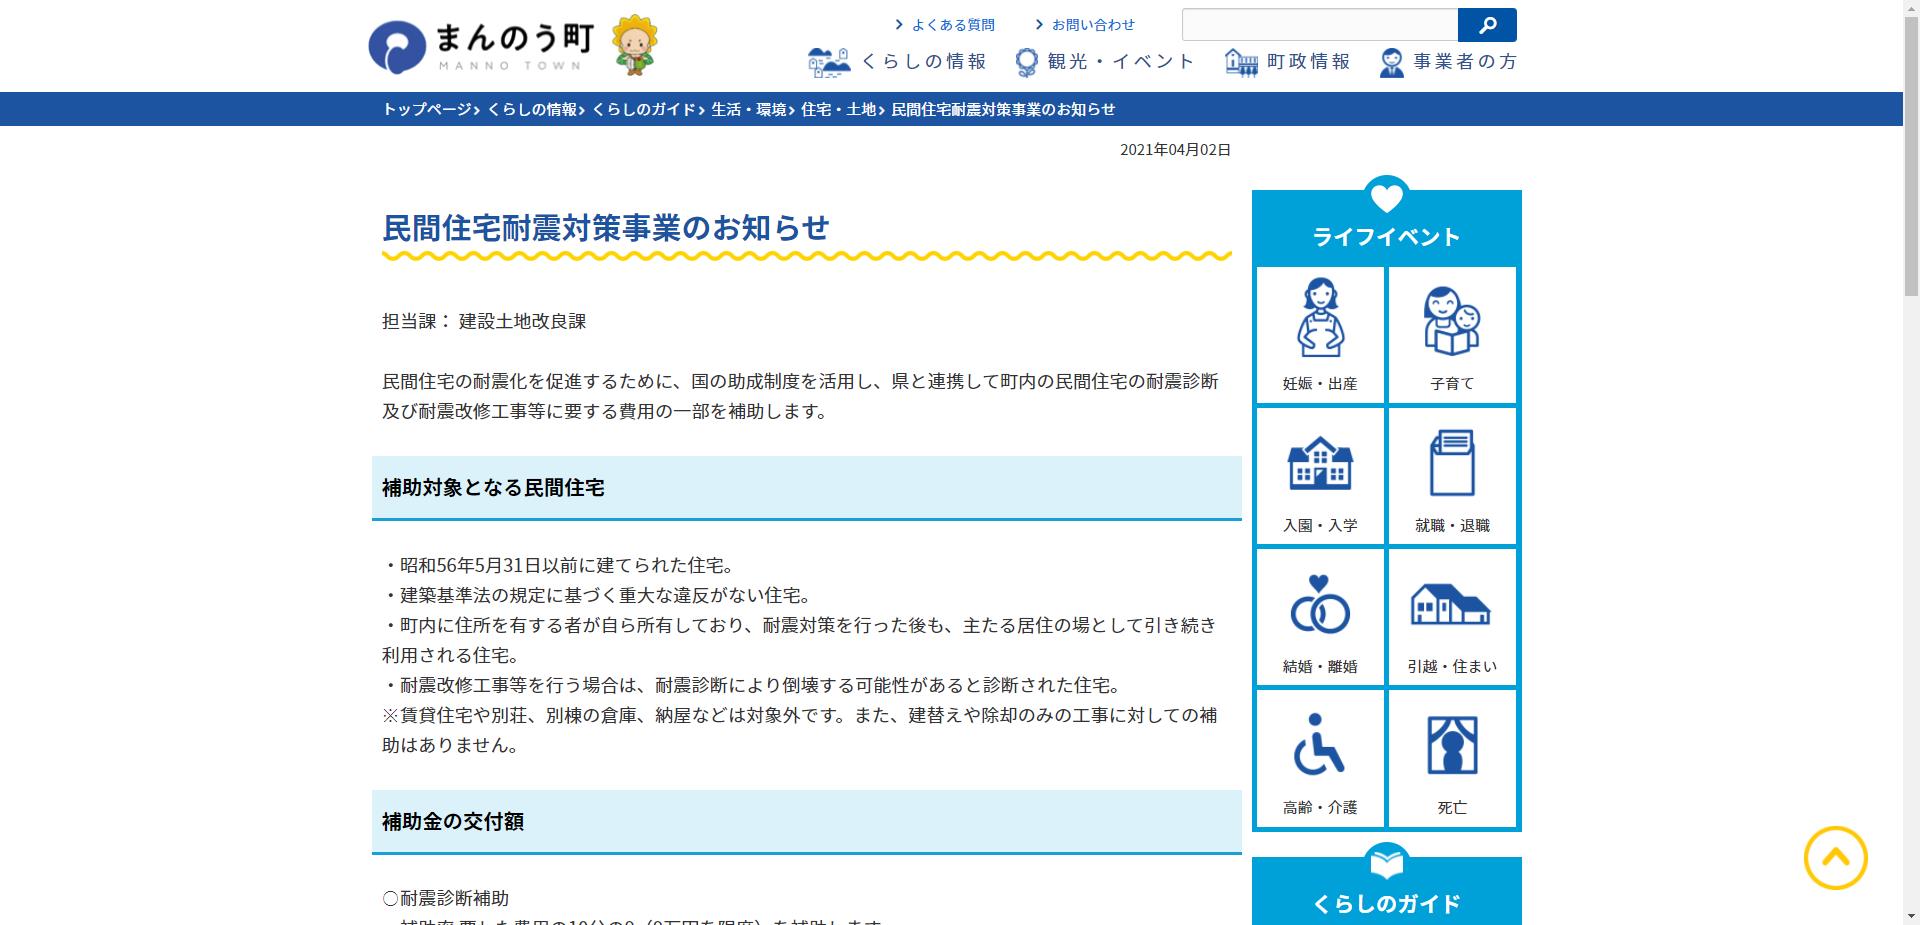Open the 結婚・離婚 rings icon

pos(1319,612)
